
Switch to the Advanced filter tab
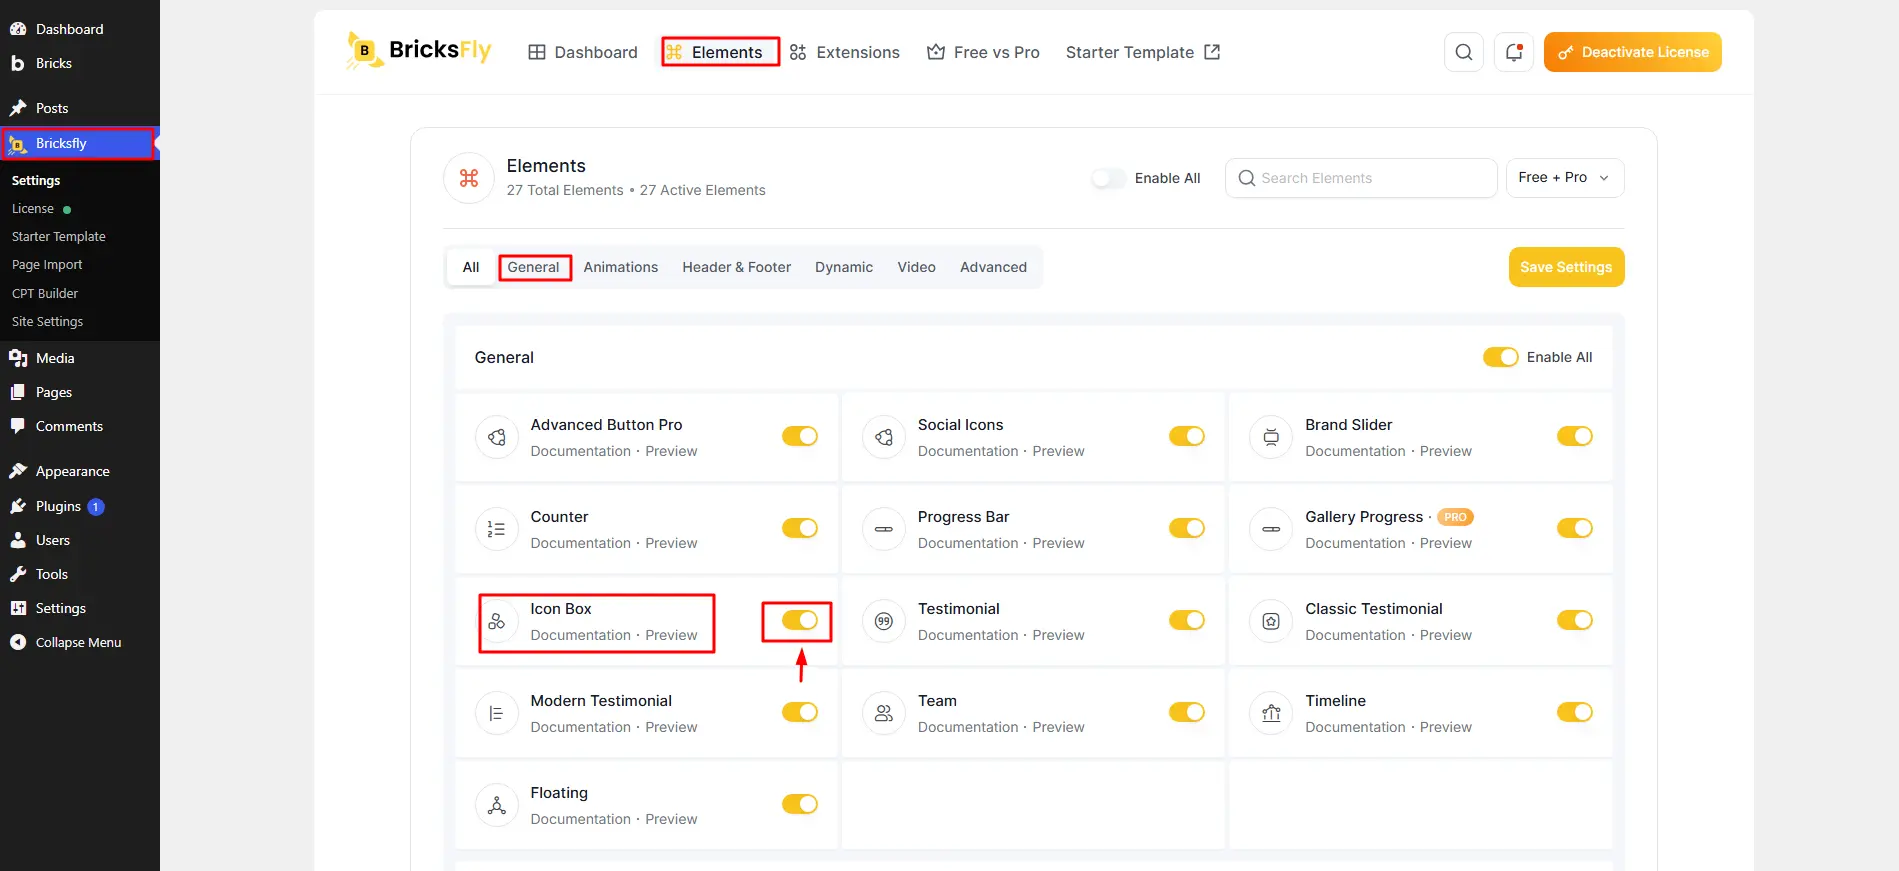994,267
